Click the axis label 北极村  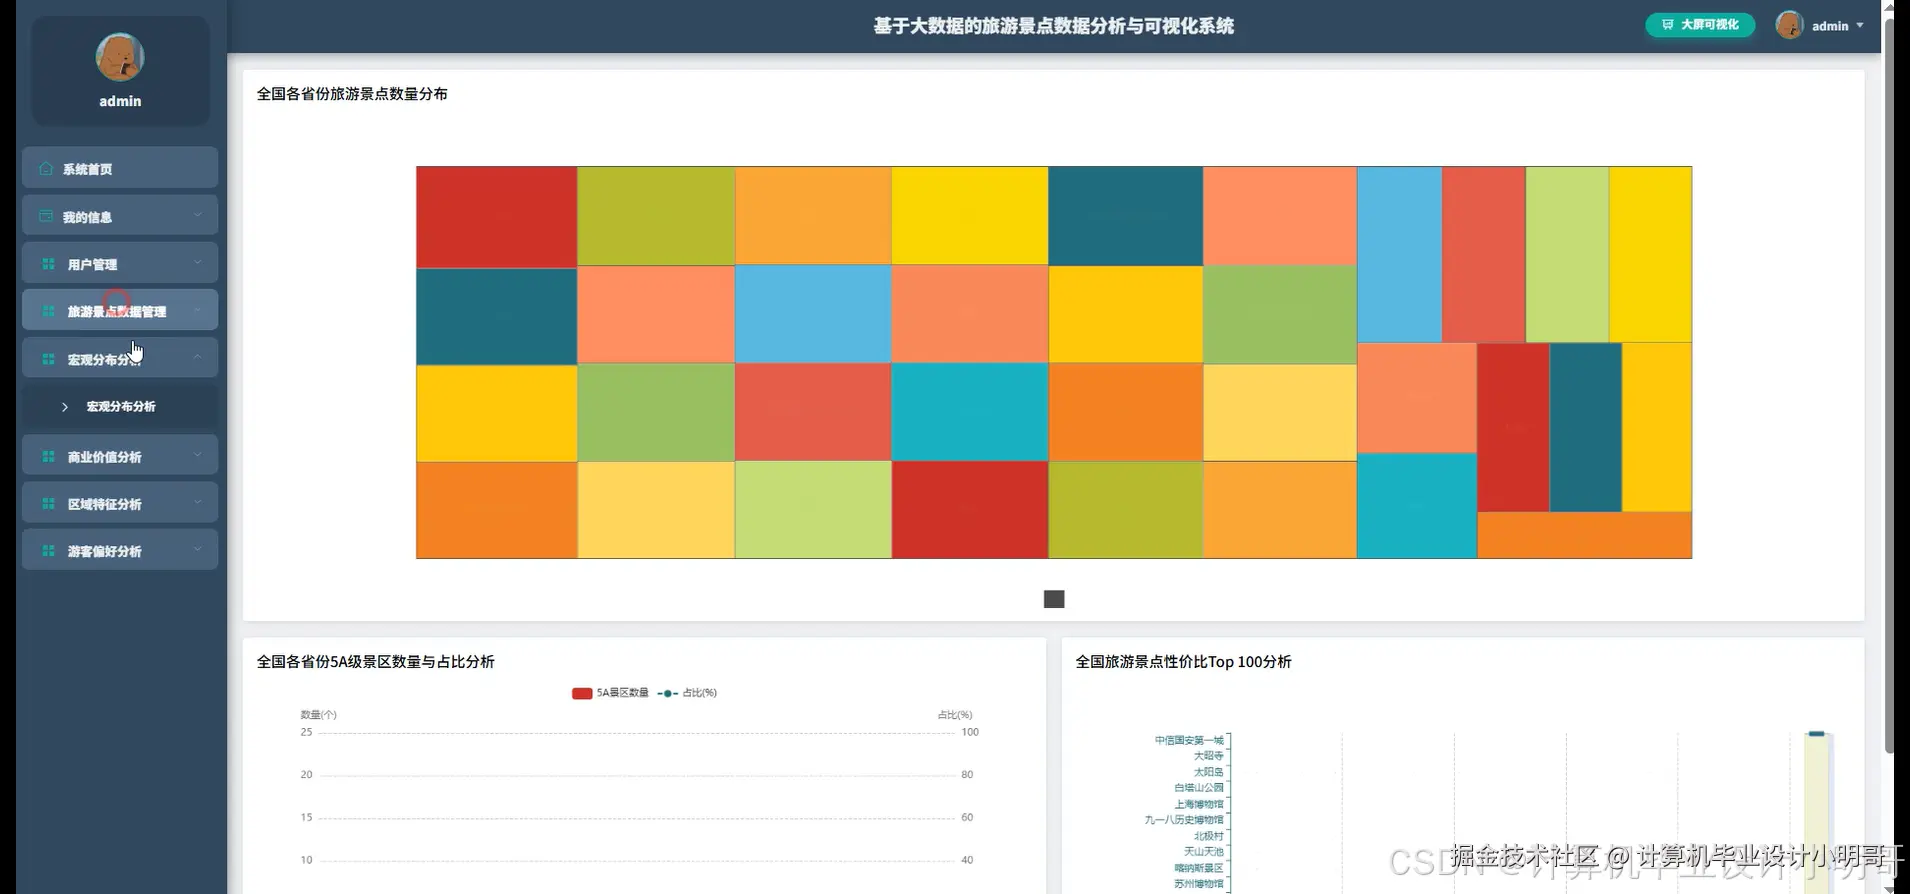coord(1208,836)
